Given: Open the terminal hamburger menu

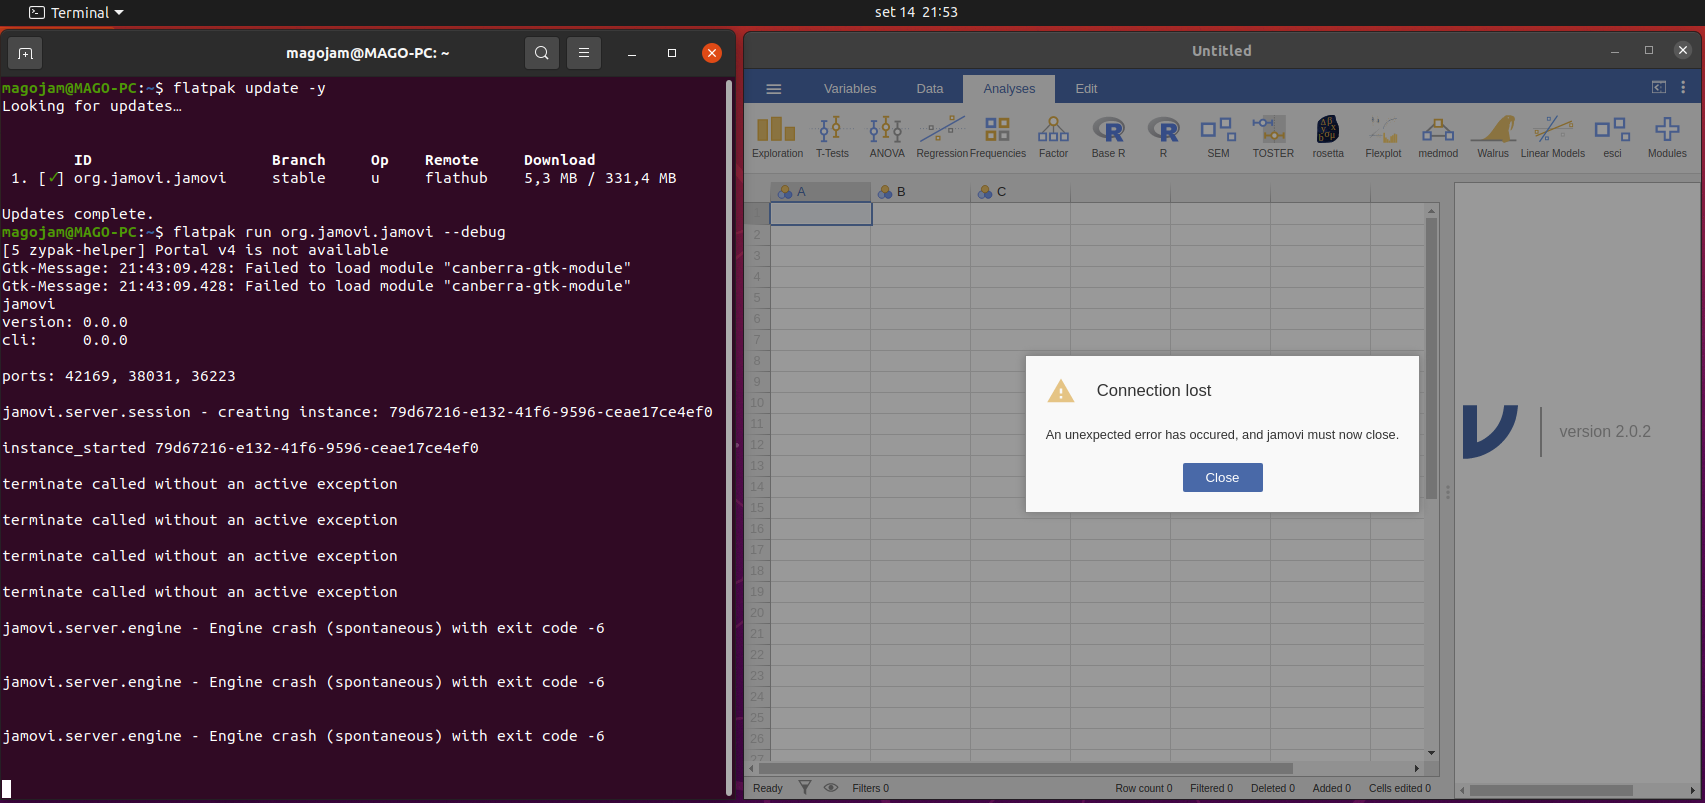Looking at the screenshot, I should point(584,53).
